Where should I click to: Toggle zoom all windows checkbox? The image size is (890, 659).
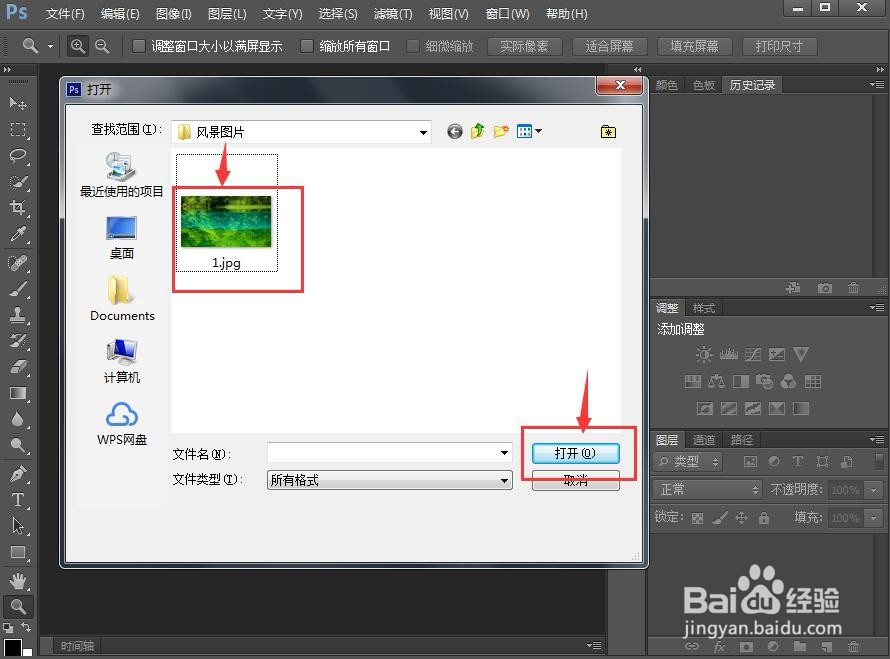click(307, 46)
